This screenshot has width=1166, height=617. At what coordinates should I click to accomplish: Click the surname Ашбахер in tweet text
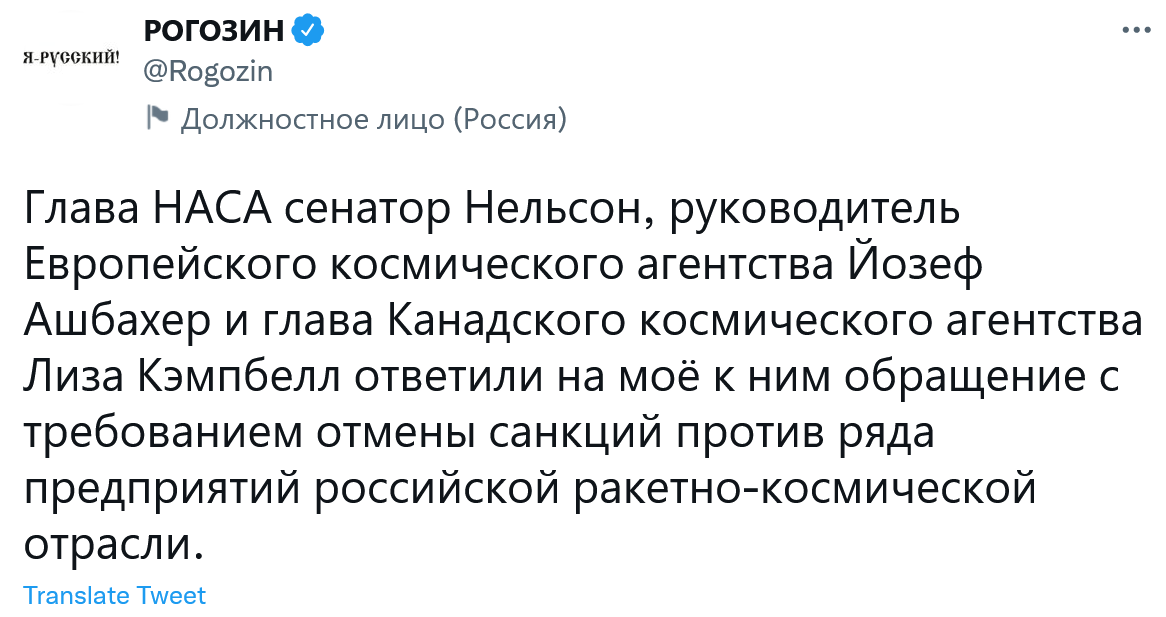coord(113,323)
